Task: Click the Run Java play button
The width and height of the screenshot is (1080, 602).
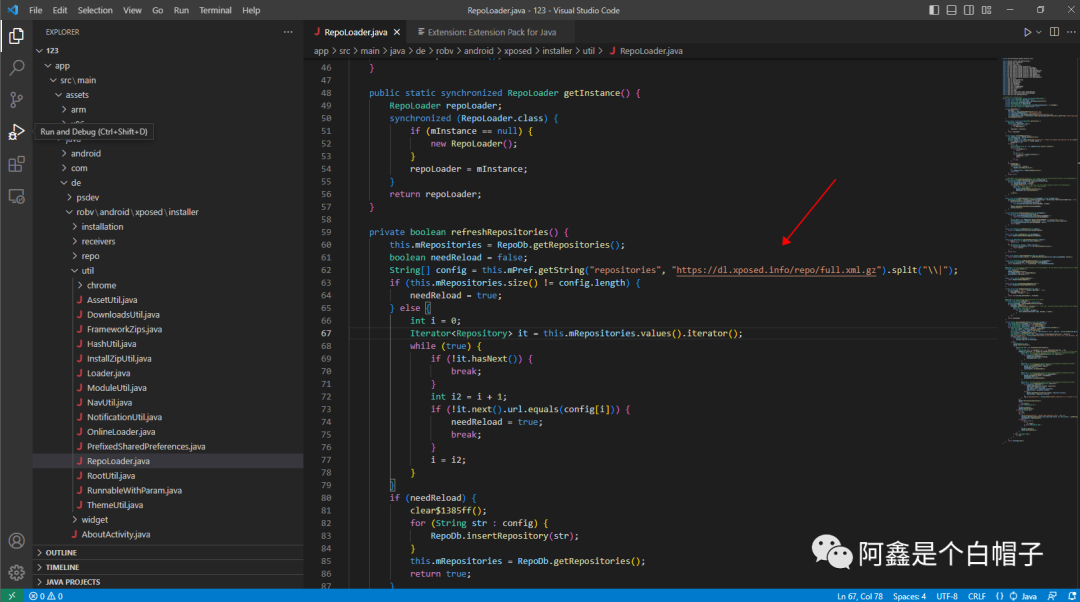Action: (1027, 32)
